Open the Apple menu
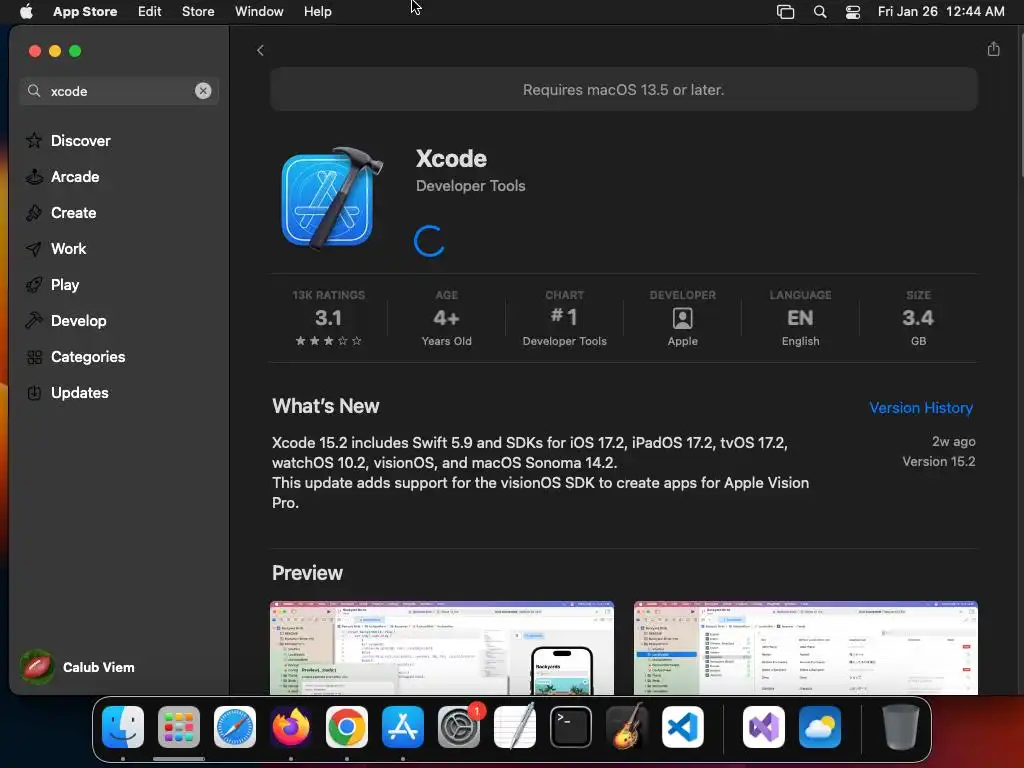1024x768 pixels. click(26, 11)
